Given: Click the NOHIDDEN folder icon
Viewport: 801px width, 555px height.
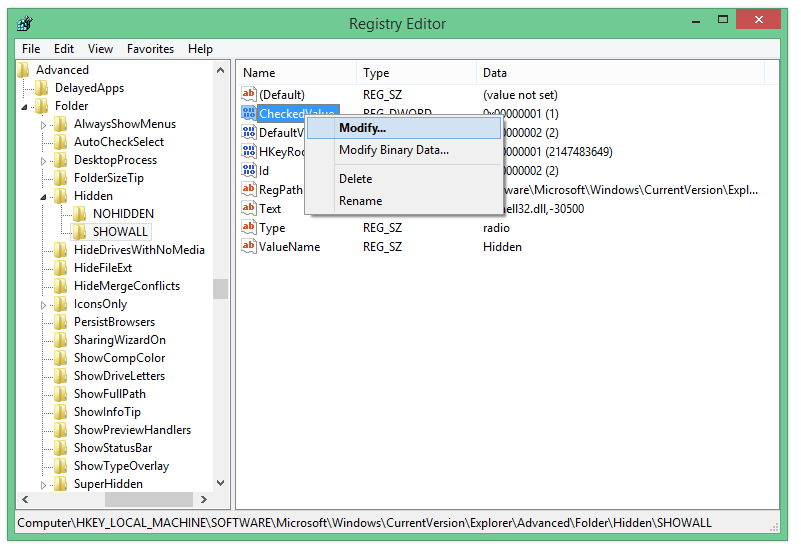Looking at the screenshot, I should pyautogui.click(x=80, y=214).
